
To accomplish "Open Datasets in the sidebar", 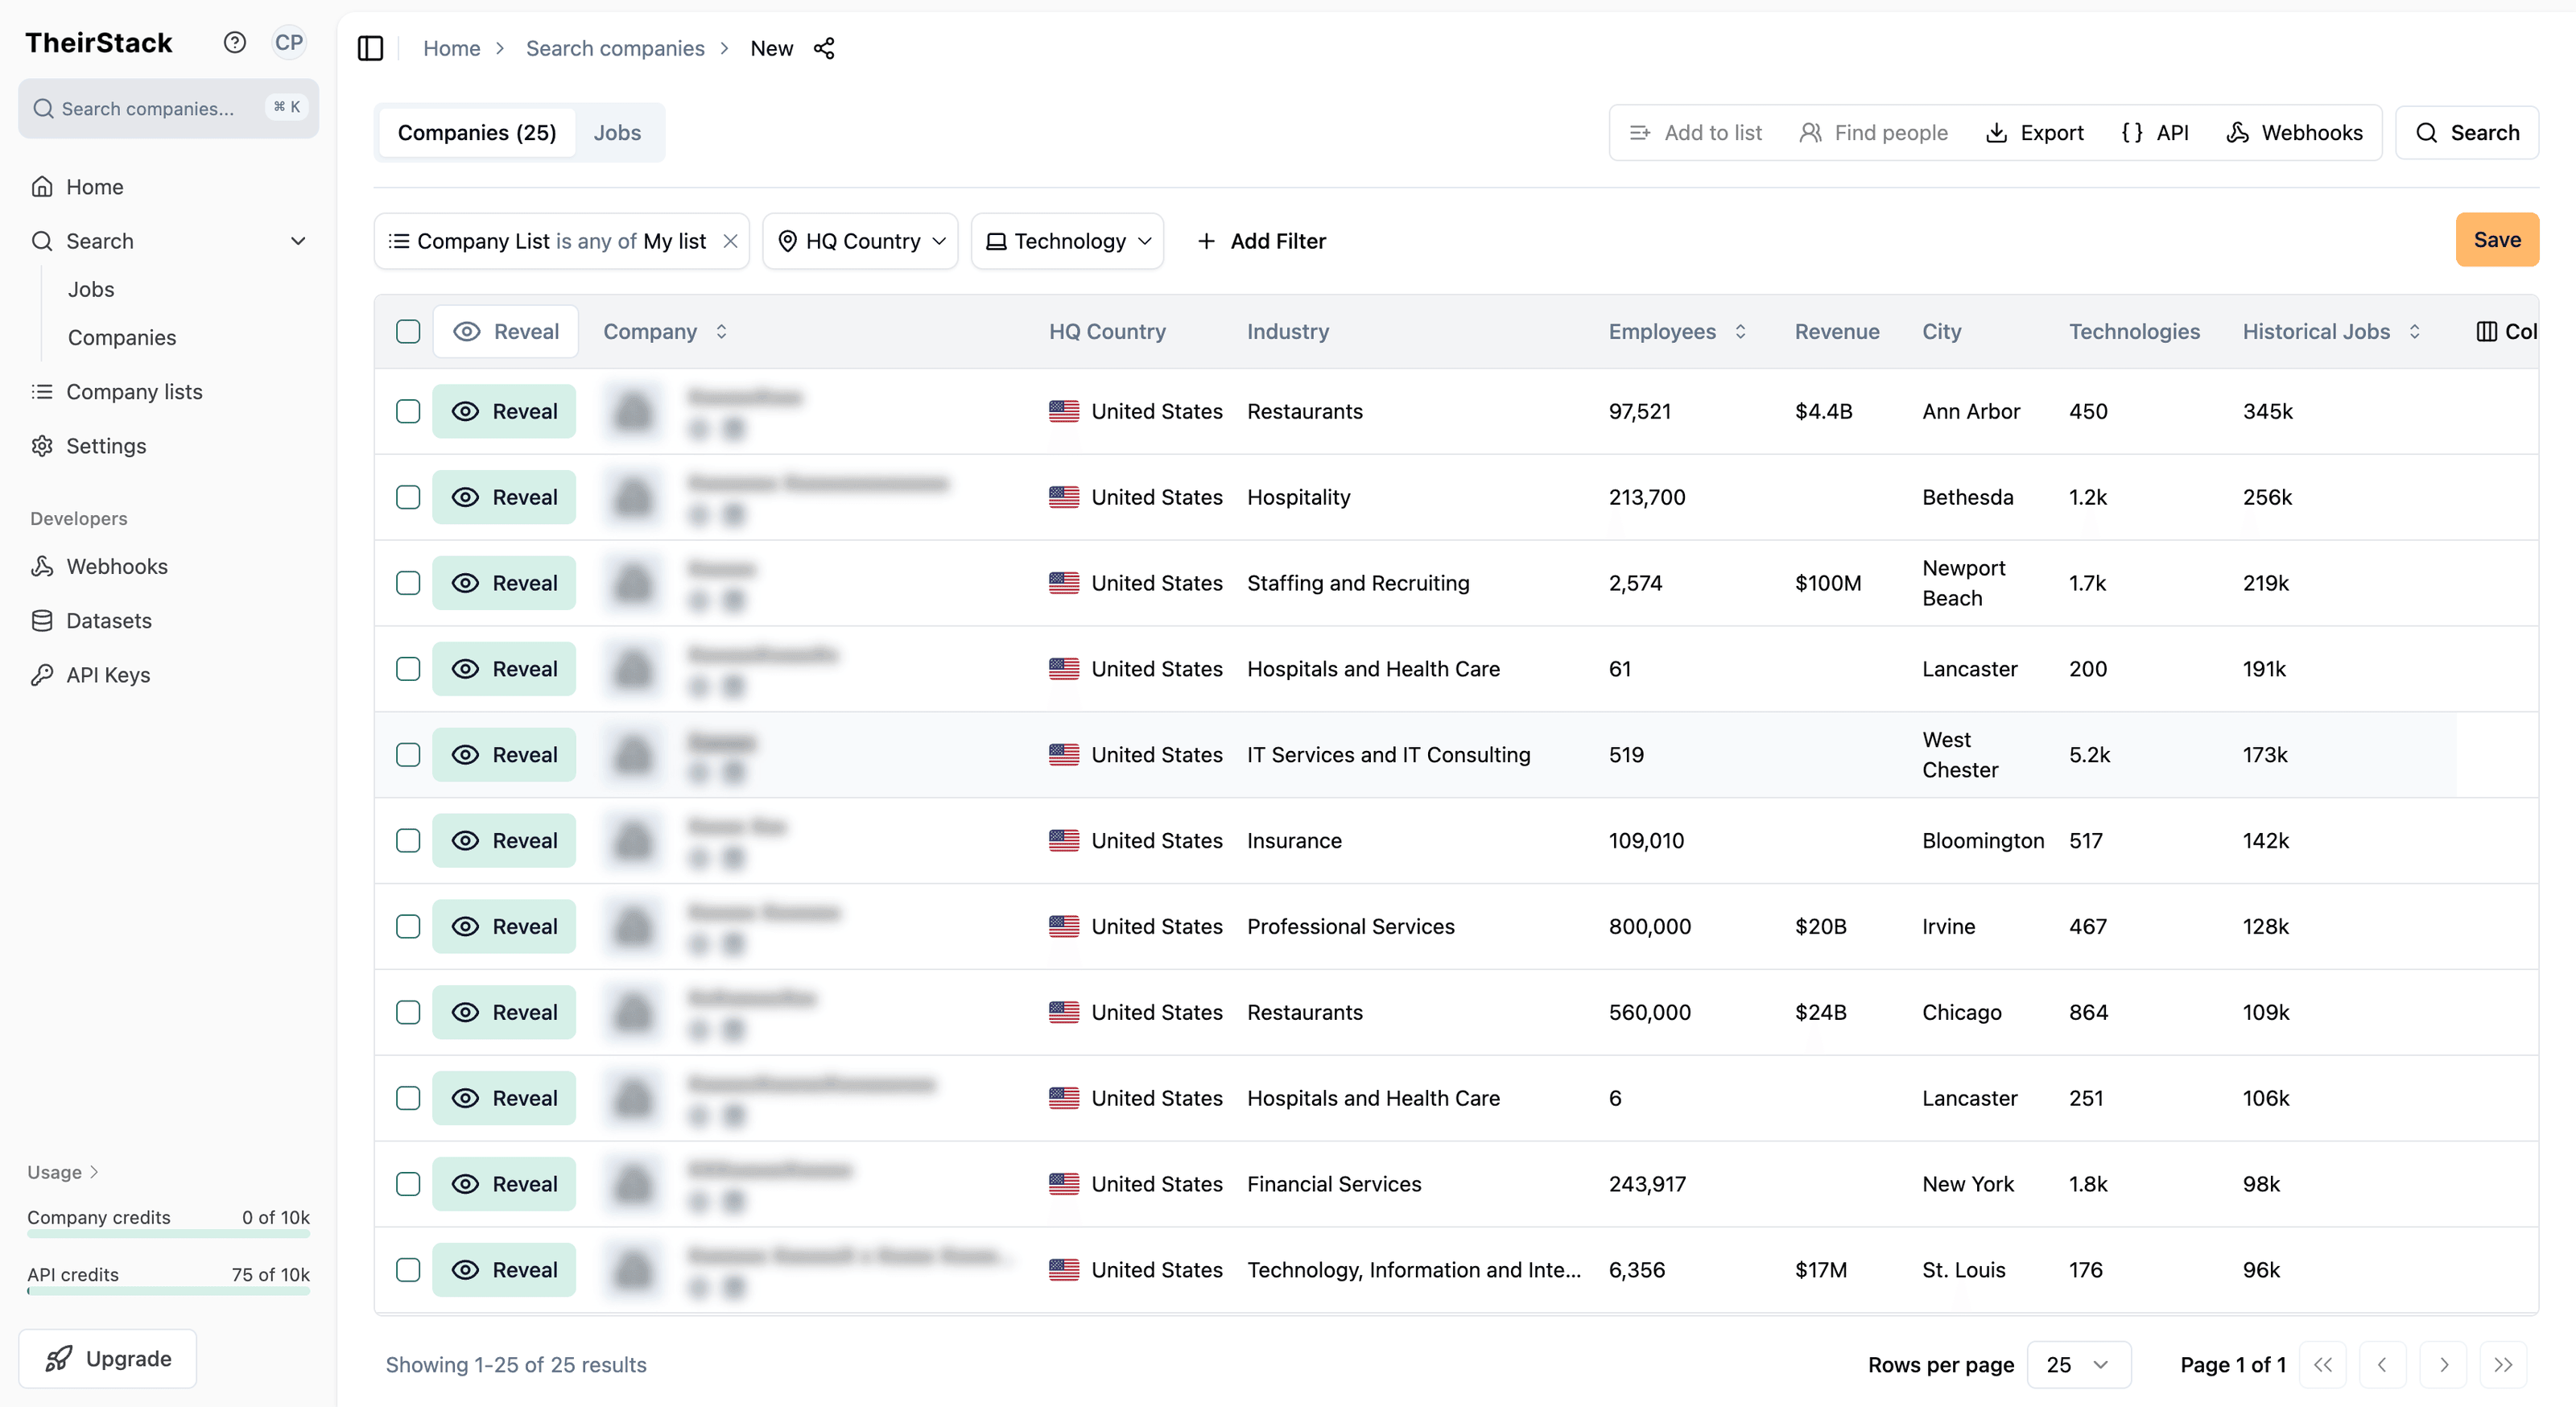I will [x=108, y=621].
